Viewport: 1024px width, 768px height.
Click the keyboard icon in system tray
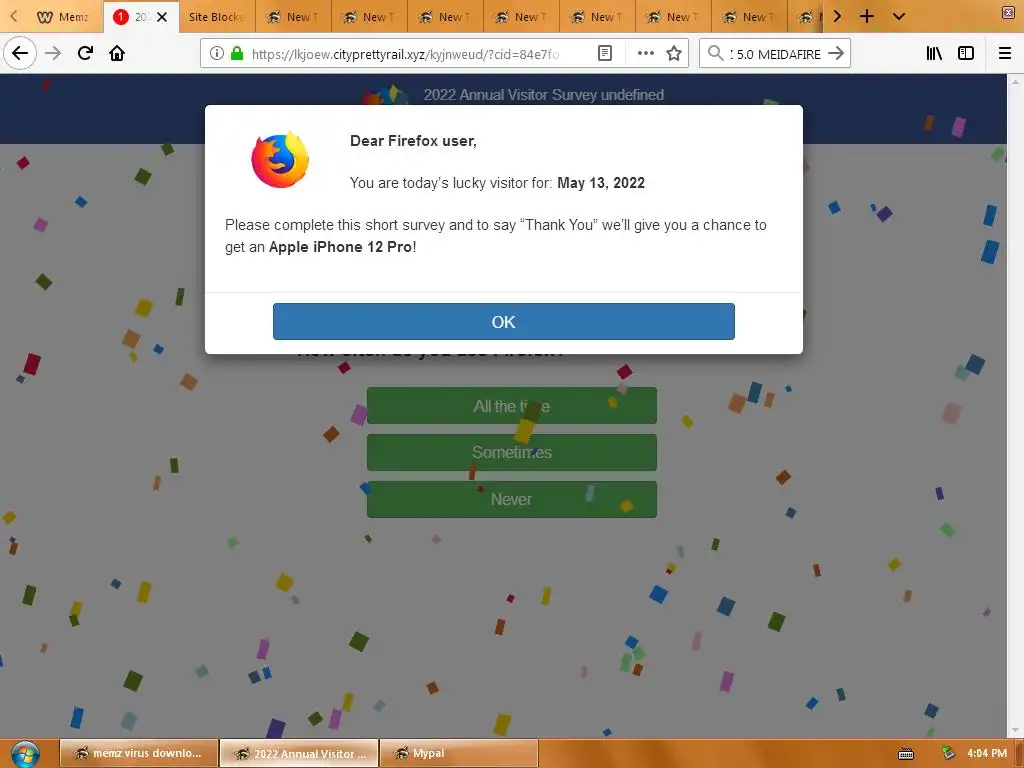[906, 754]
